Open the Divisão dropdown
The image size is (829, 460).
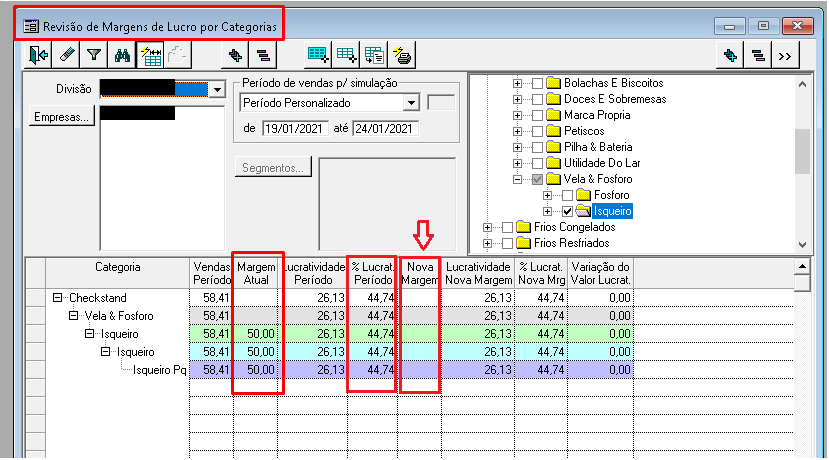point(217,89)
